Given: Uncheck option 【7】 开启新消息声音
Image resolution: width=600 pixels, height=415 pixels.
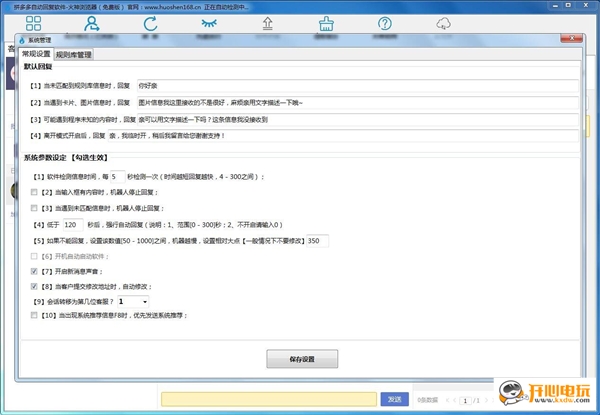Looking at the screenshot, I should pyautogui.click(x=34, y=271).
